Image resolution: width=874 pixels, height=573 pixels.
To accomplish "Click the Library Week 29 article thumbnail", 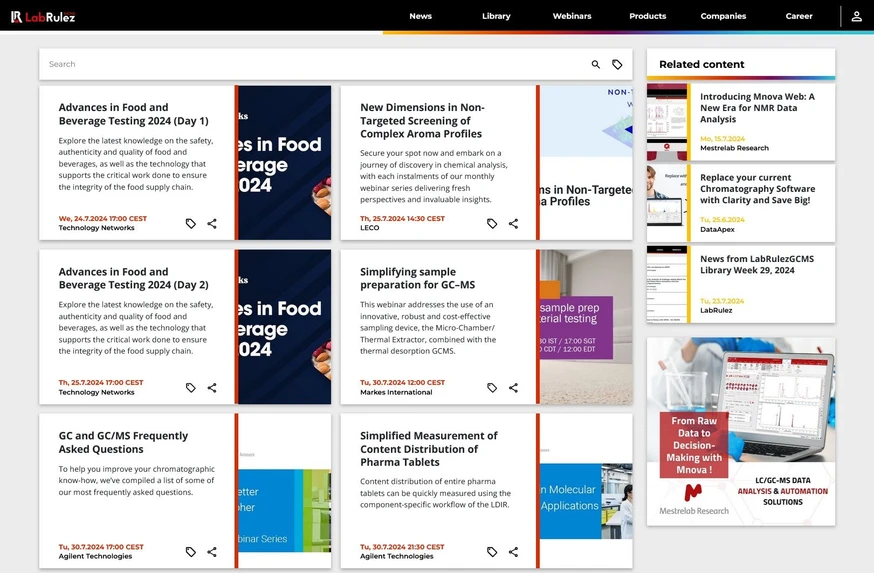I will [667, 284].
